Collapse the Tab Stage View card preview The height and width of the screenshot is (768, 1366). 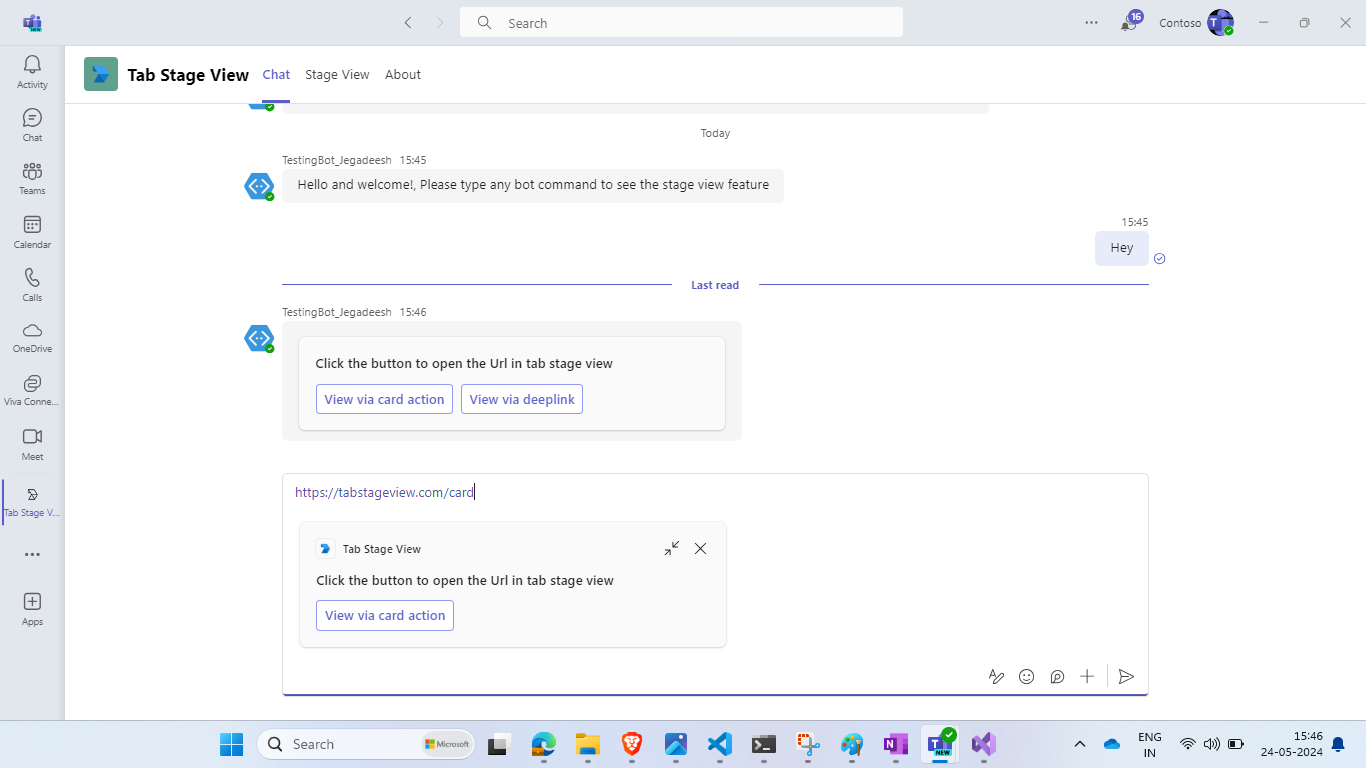coord(671,548)
